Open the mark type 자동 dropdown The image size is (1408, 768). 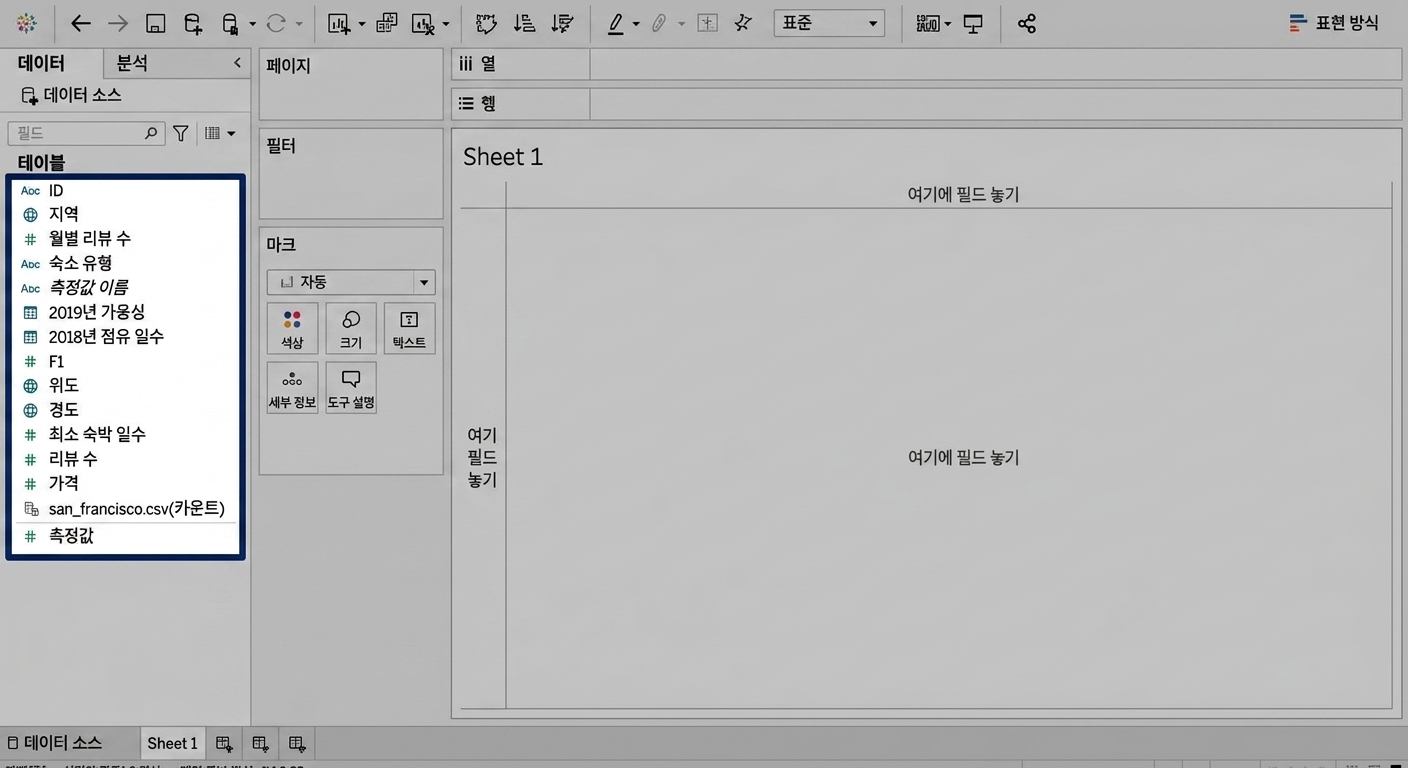(x=351, y=282)
